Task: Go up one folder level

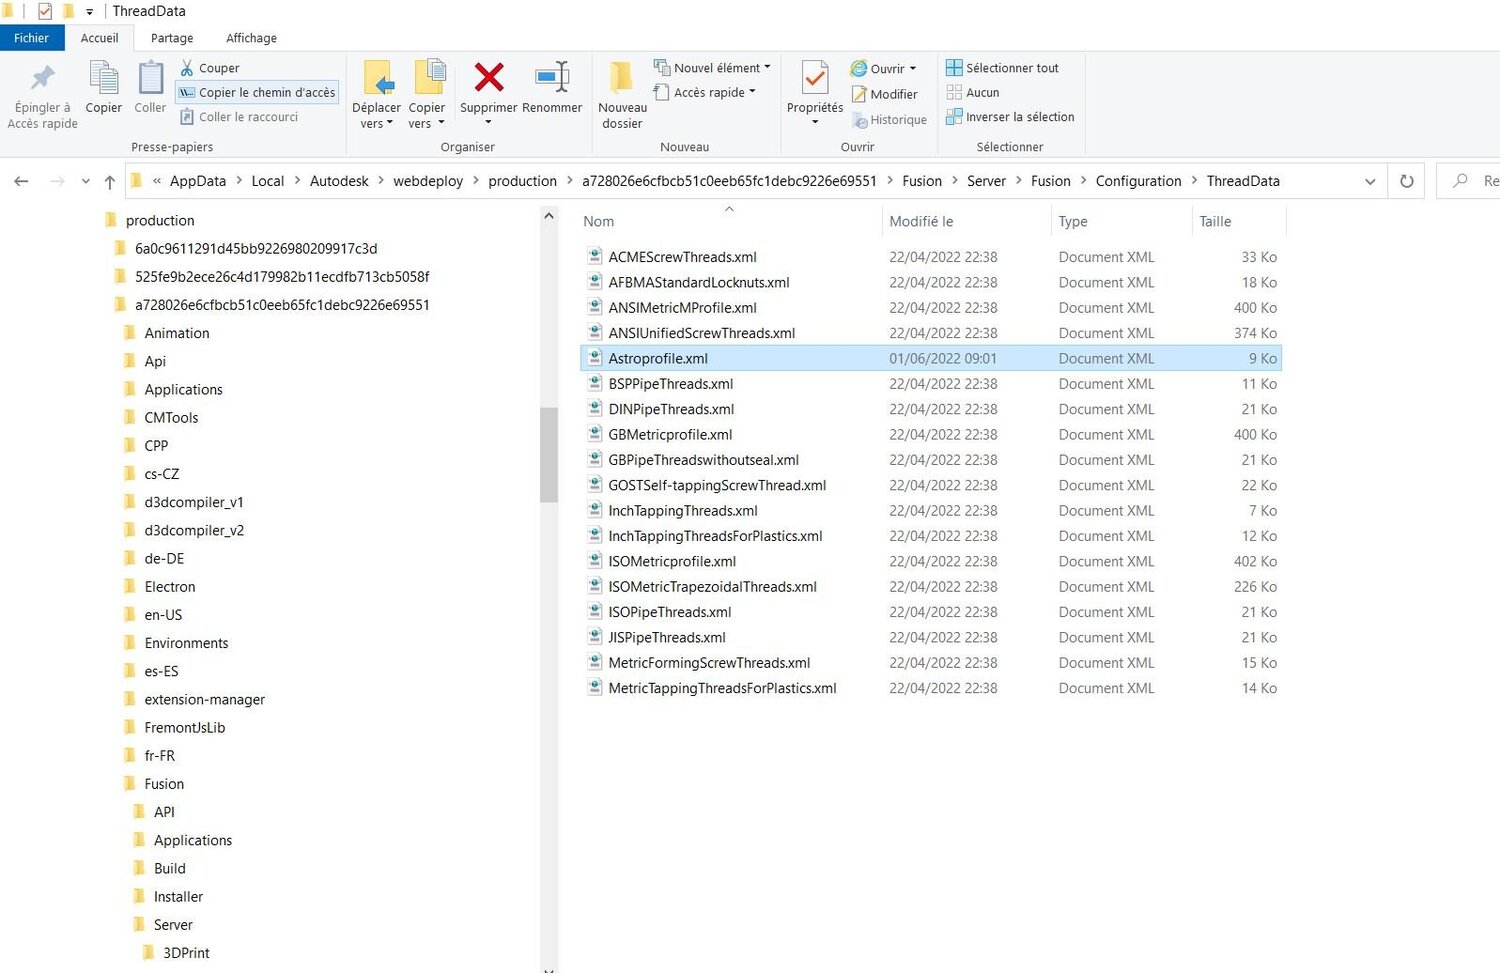Action: [110, 181]
